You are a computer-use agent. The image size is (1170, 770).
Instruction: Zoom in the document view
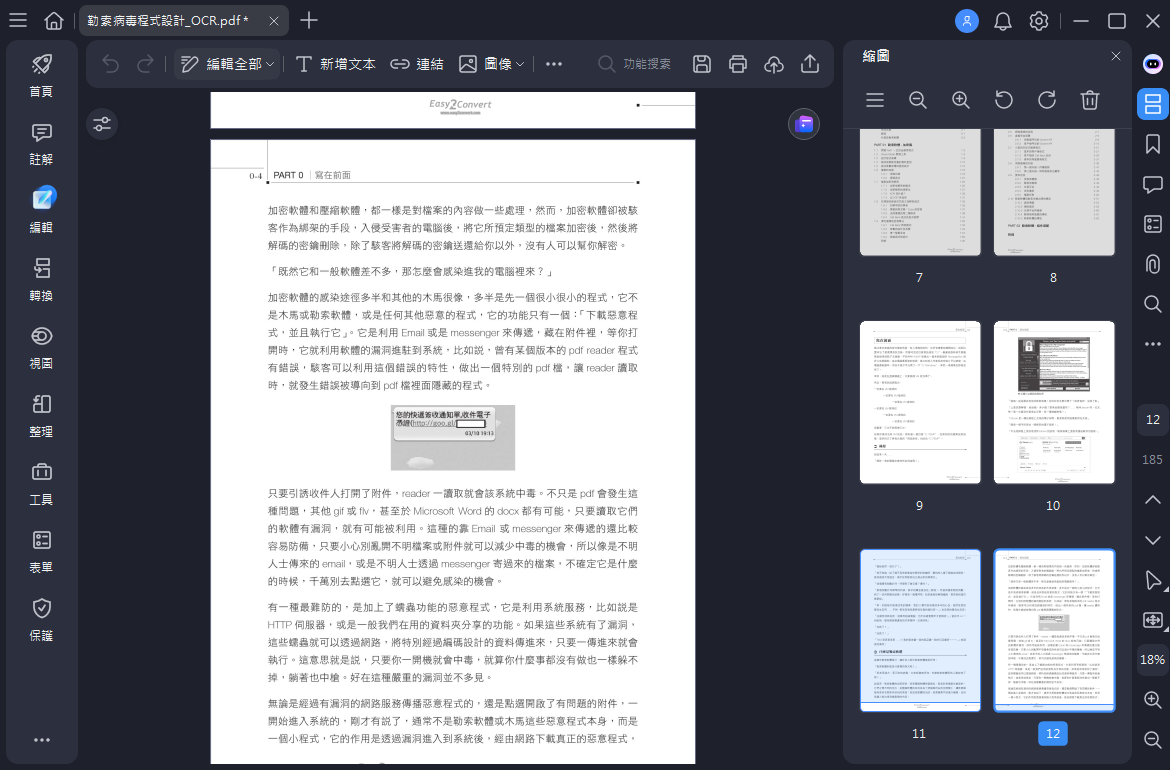click(x=1153, y=700)
